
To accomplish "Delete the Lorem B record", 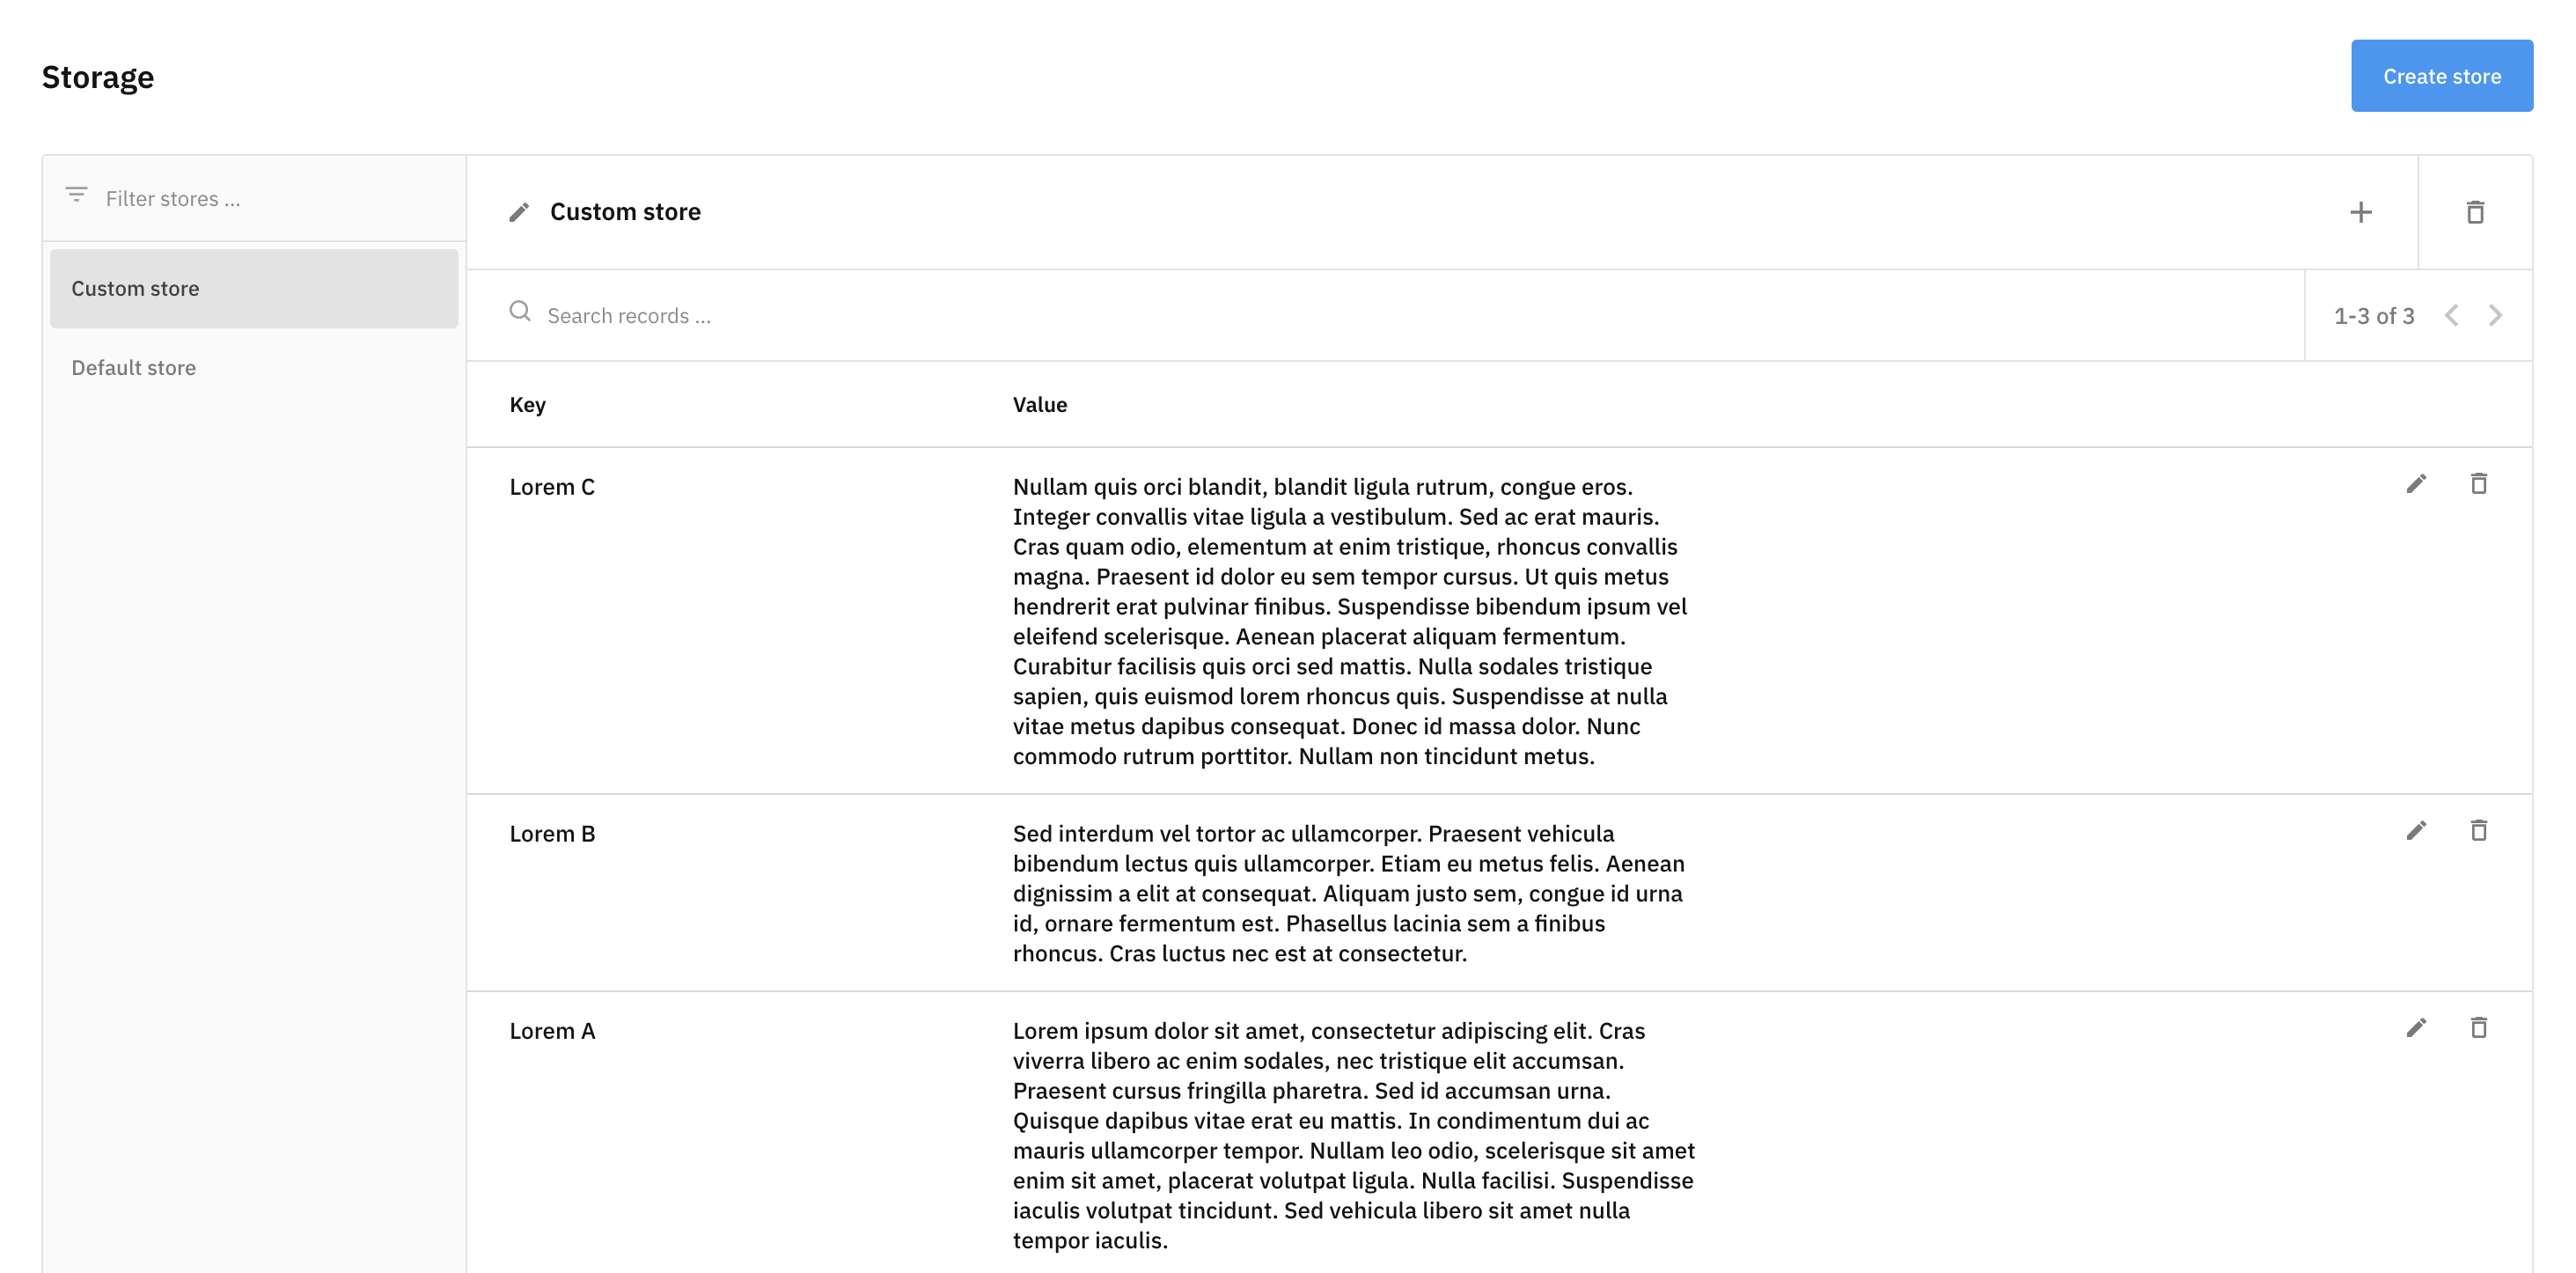I will coord(2478,831).
